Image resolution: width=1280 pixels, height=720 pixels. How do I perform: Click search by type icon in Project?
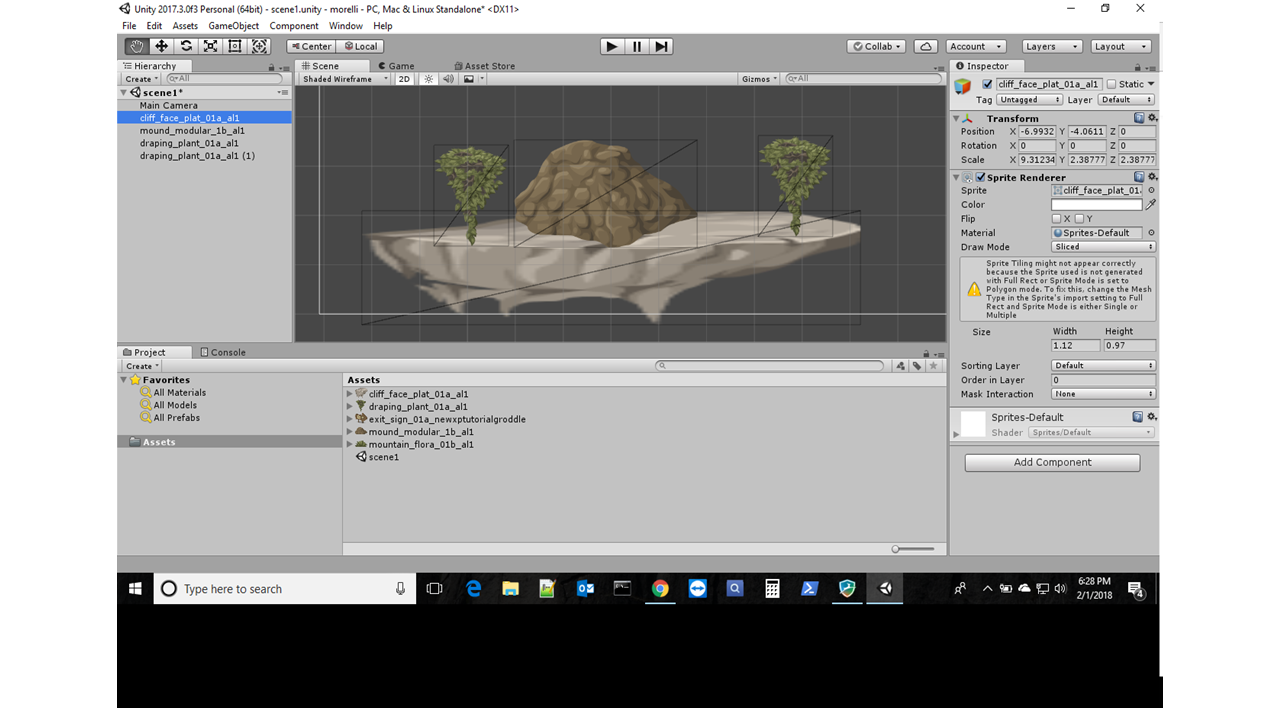(x=900, y=366)
